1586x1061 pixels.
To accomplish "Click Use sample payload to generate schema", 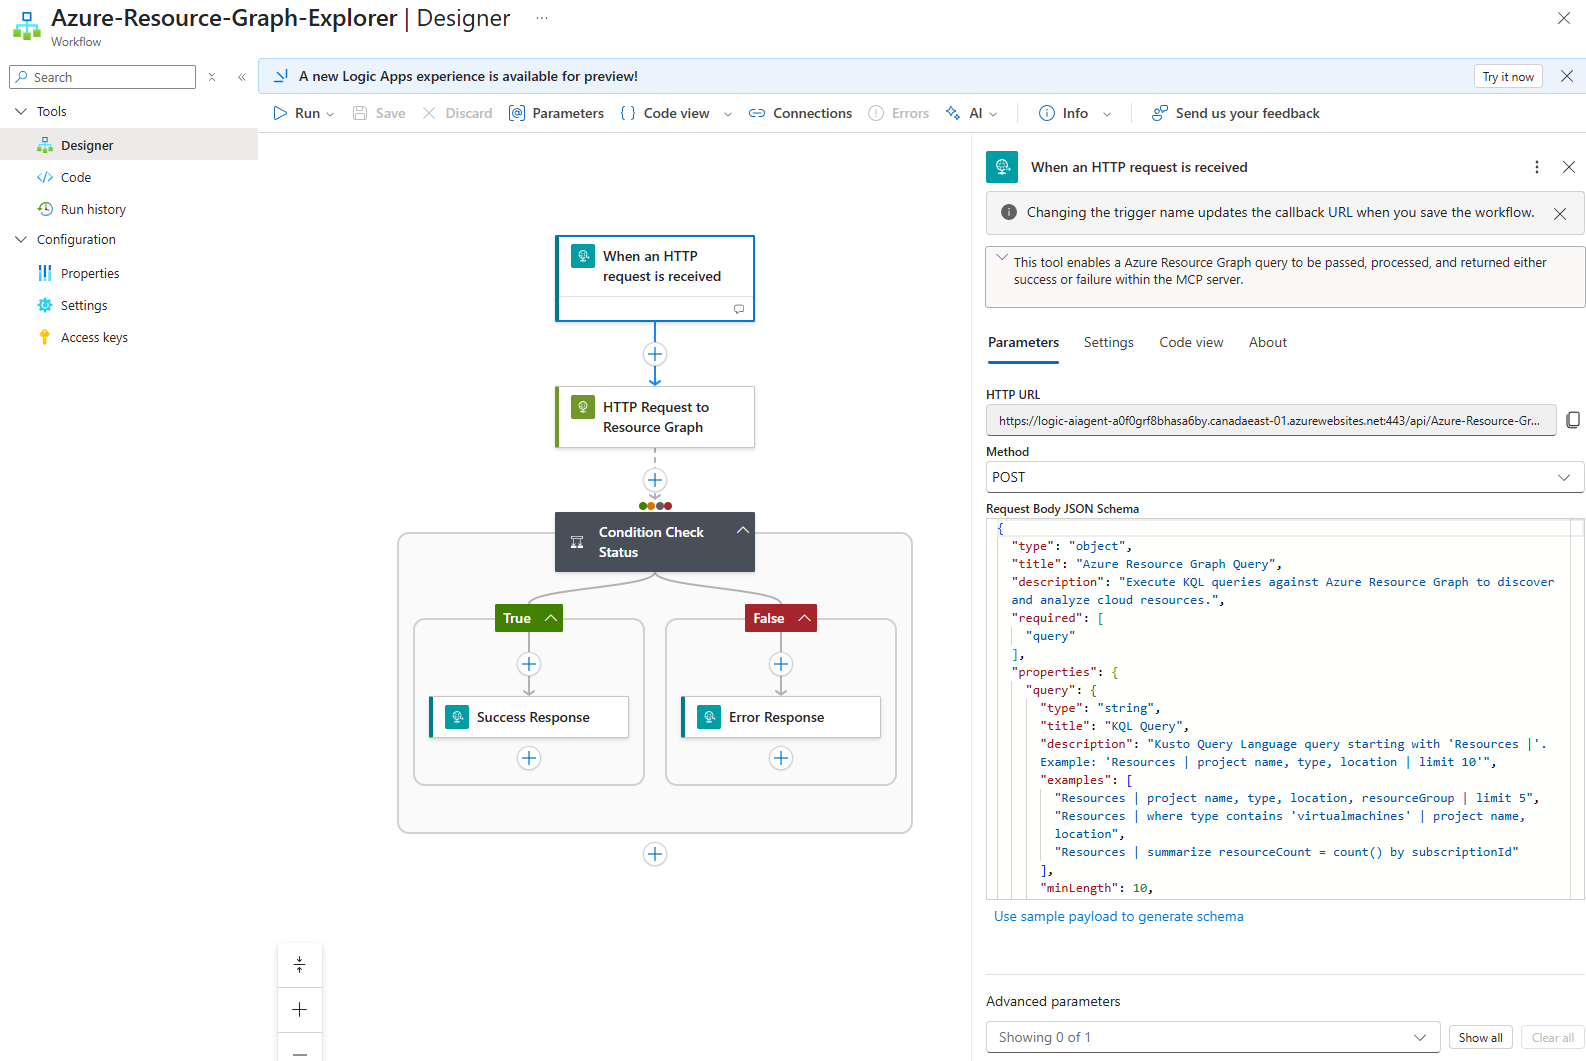I will 1118,916.
